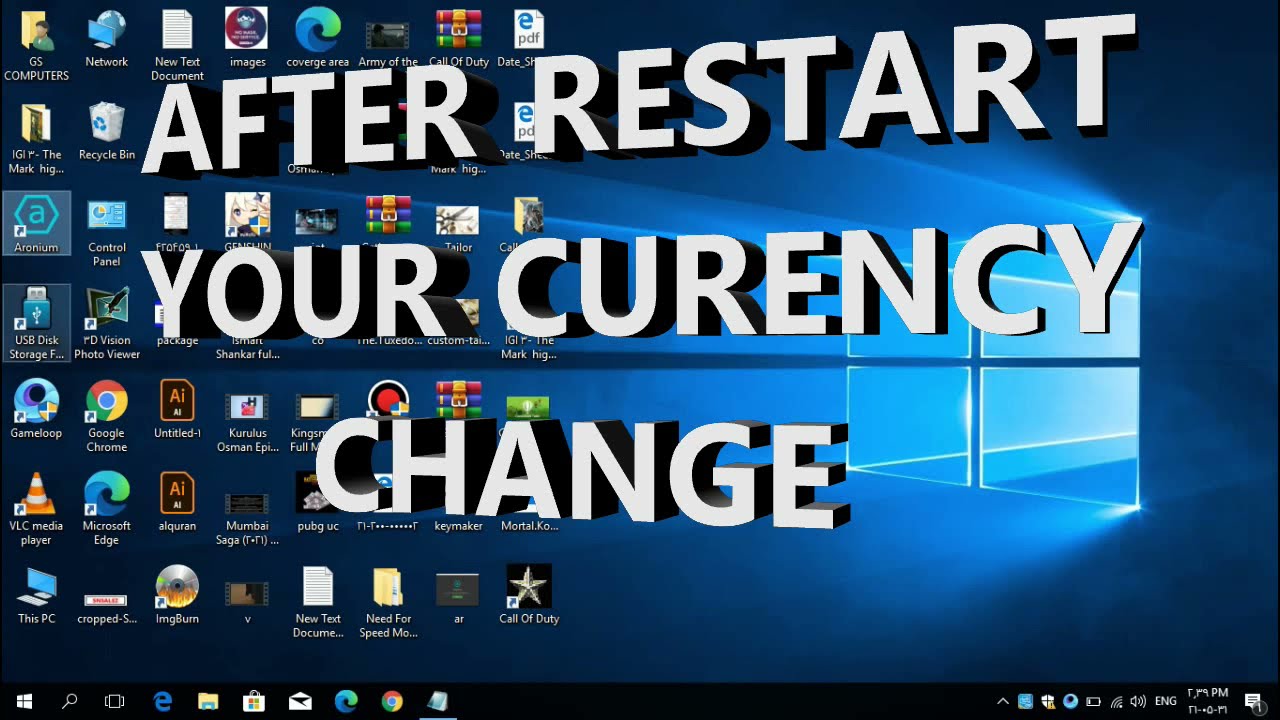Open the Need For Speed Mo... folder
Screen dimensions: 1280x720
click(388, 603)
